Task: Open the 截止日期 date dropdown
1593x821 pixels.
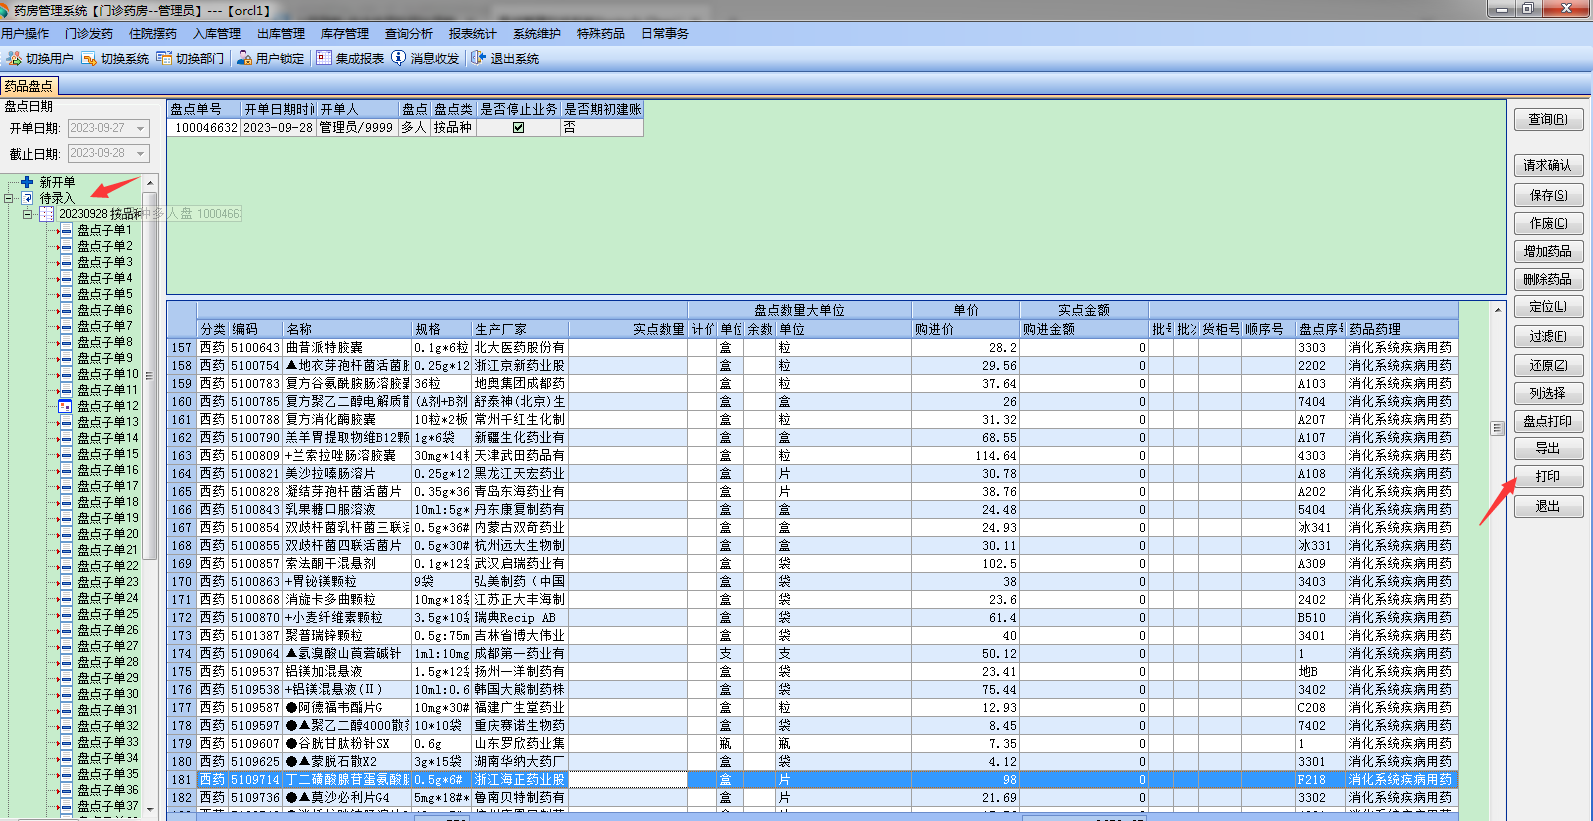Action: (141, 154)
